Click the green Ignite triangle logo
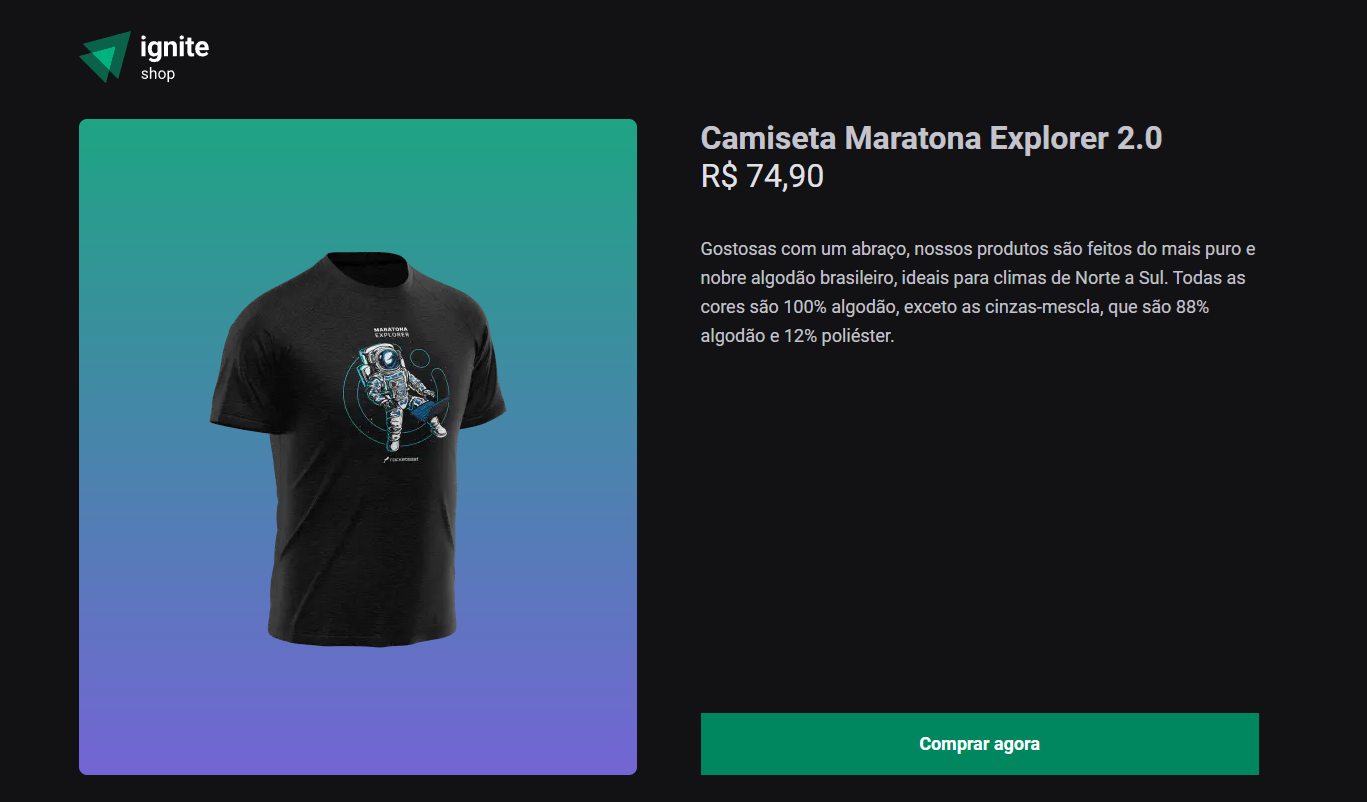1367x802 pixels. (105, 56)
